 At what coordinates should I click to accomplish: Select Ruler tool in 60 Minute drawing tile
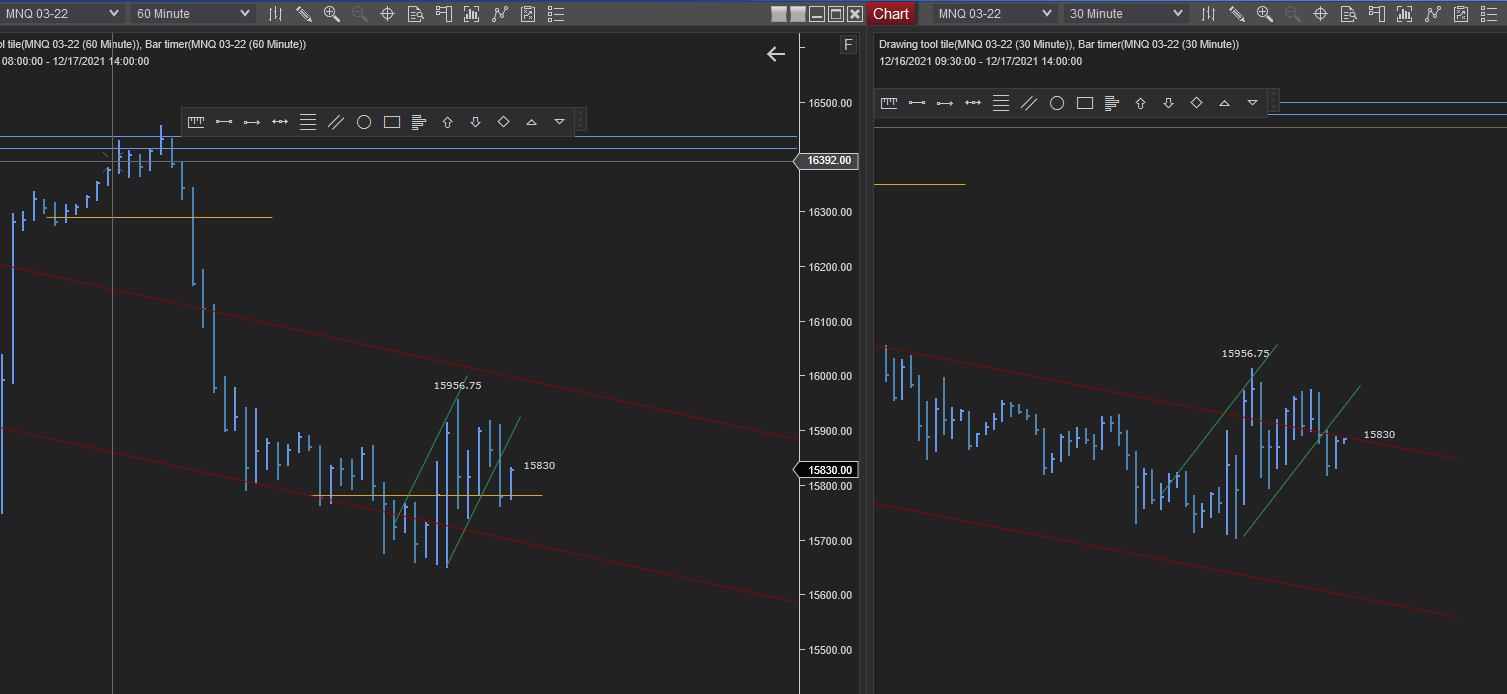(x=196, y=122)
